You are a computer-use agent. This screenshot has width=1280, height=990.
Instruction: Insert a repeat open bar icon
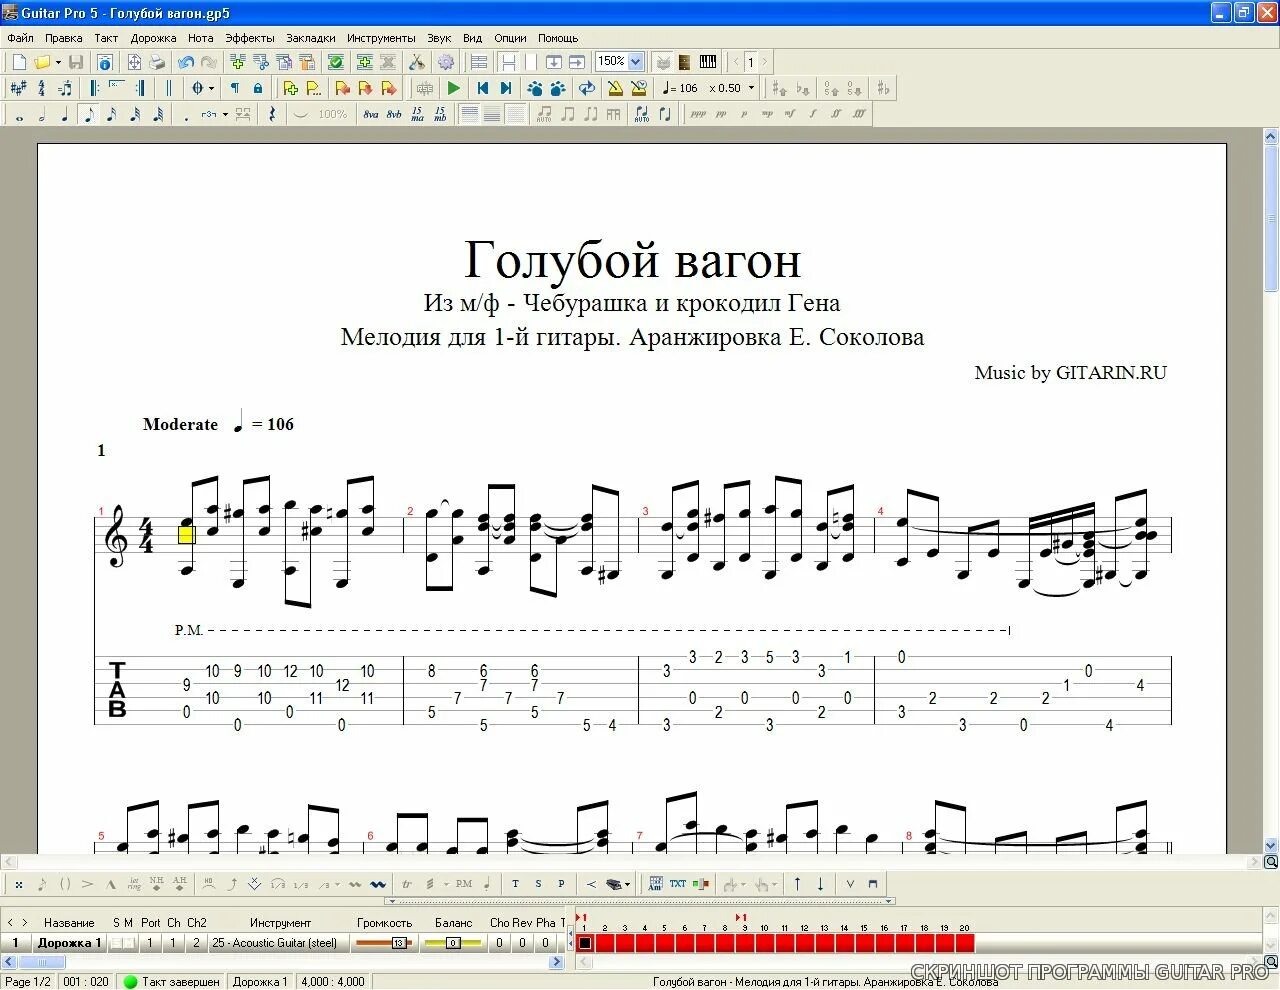click(95, 88)
